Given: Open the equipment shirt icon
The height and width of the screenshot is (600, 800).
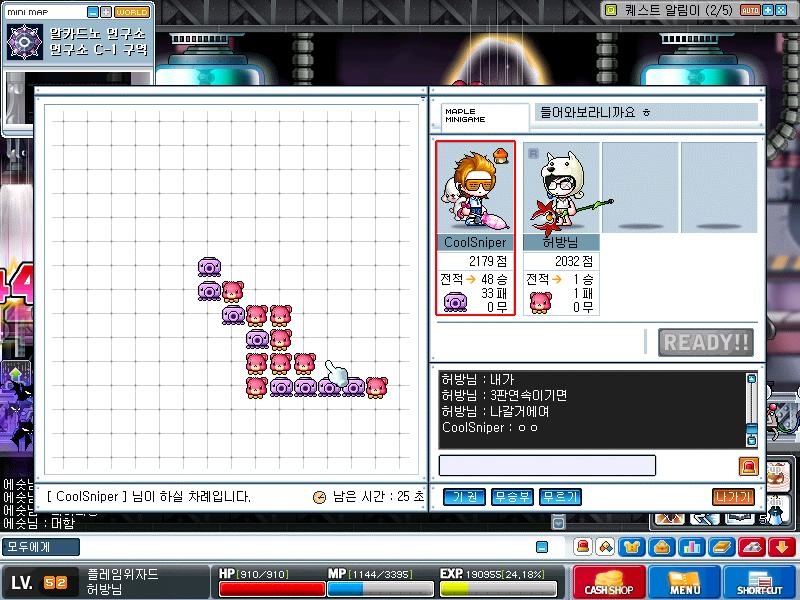Looking at the screenshot, I should pyautogui.click(x=632, y=547).
